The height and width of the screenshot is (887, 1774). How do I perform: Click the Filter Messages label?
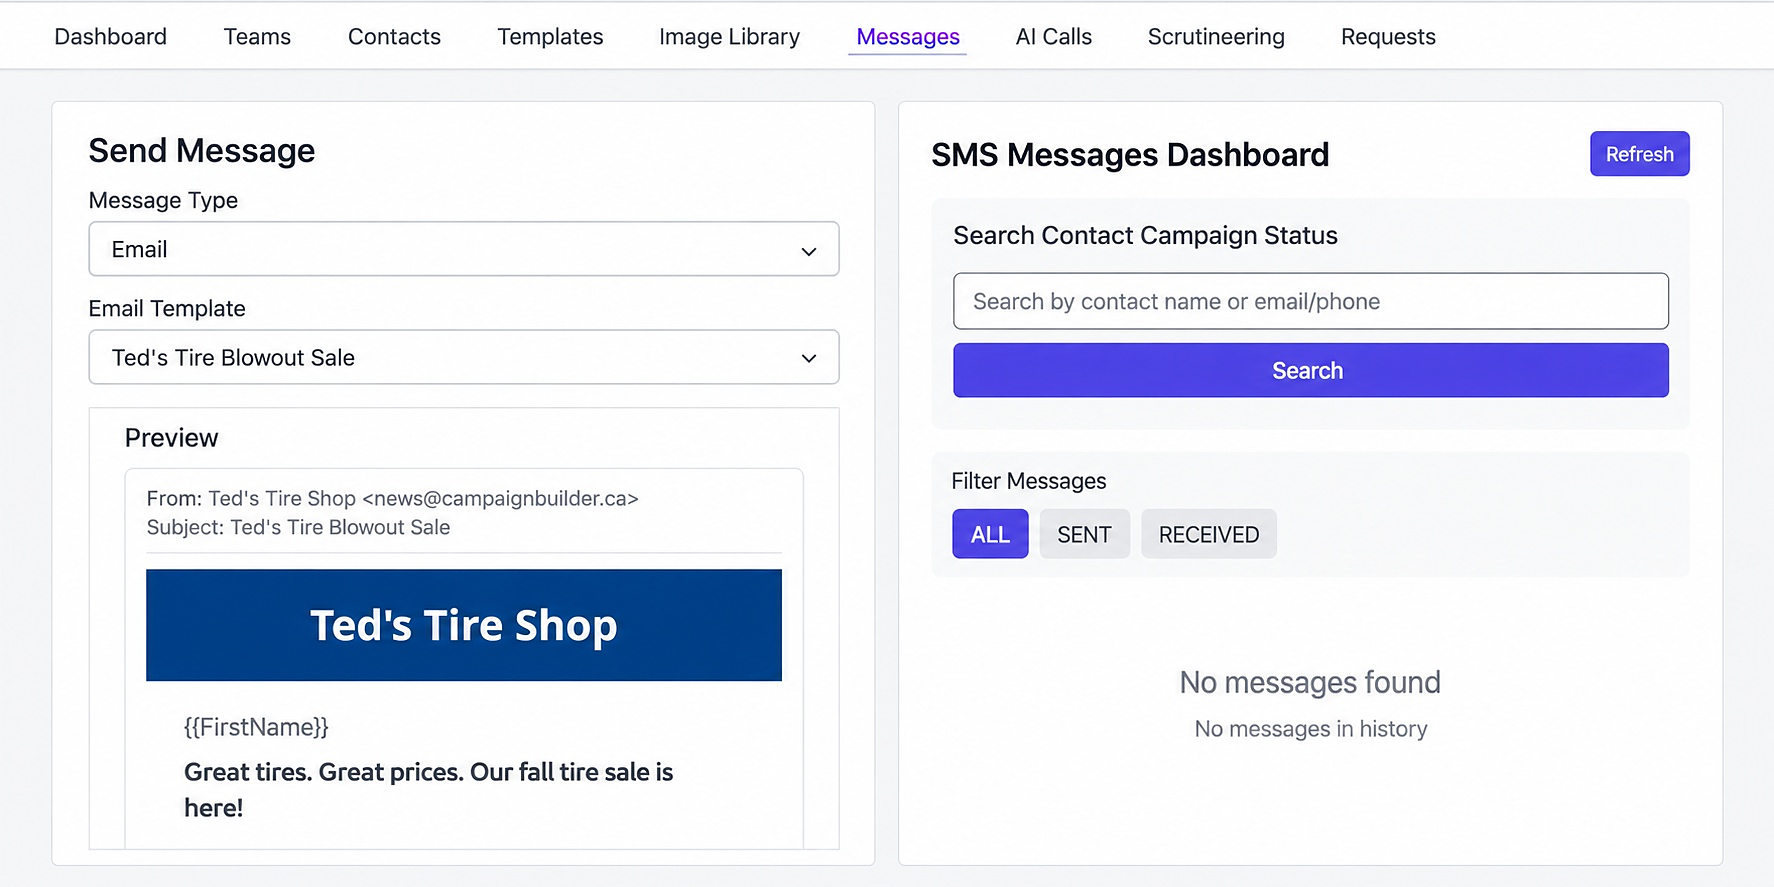pyautogui.click(x=1028, y=481)
